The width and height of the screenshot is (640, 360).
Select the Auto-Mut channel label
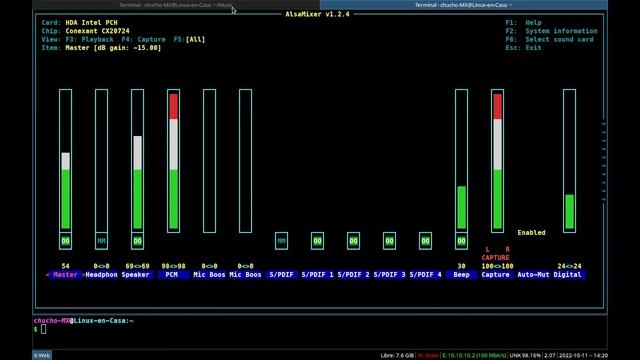[x=533, y=275]
